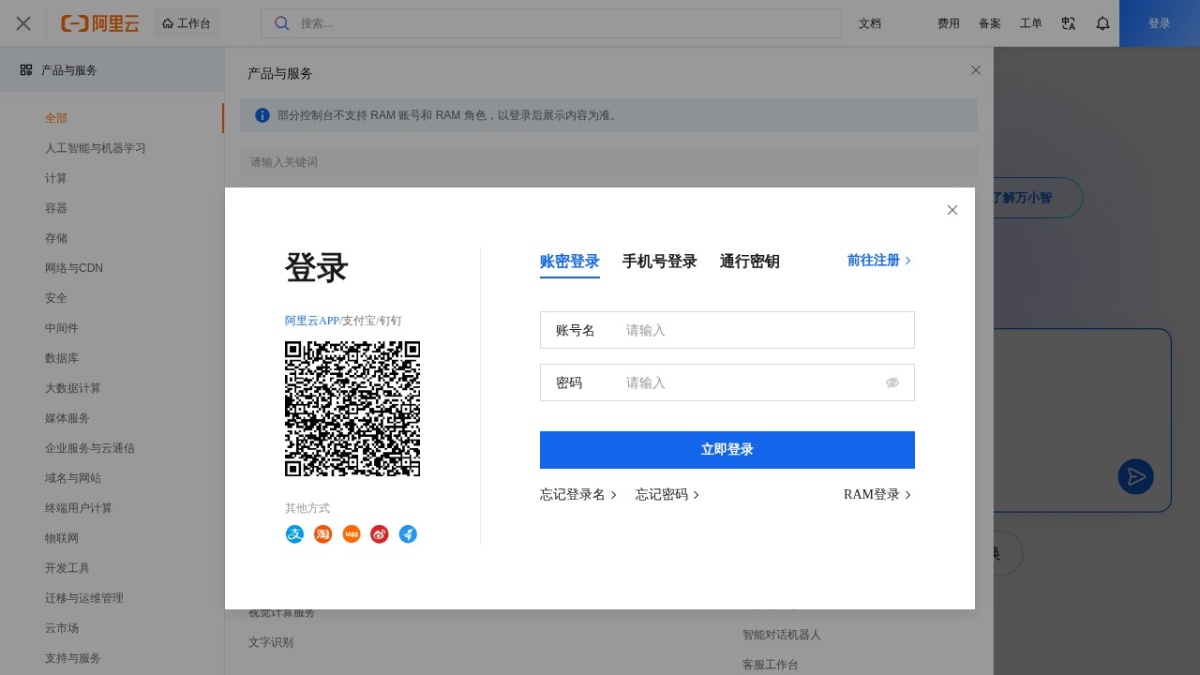Viewport: 1200px width, 675px height.
Task: Select 容器 category
Action: [56, 208]
